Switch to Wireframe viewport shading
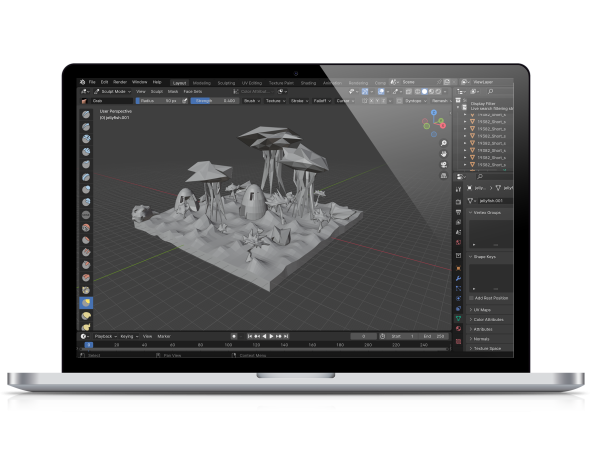The height and width of the screenshot is (450, 590). click(x=418, y=91)
